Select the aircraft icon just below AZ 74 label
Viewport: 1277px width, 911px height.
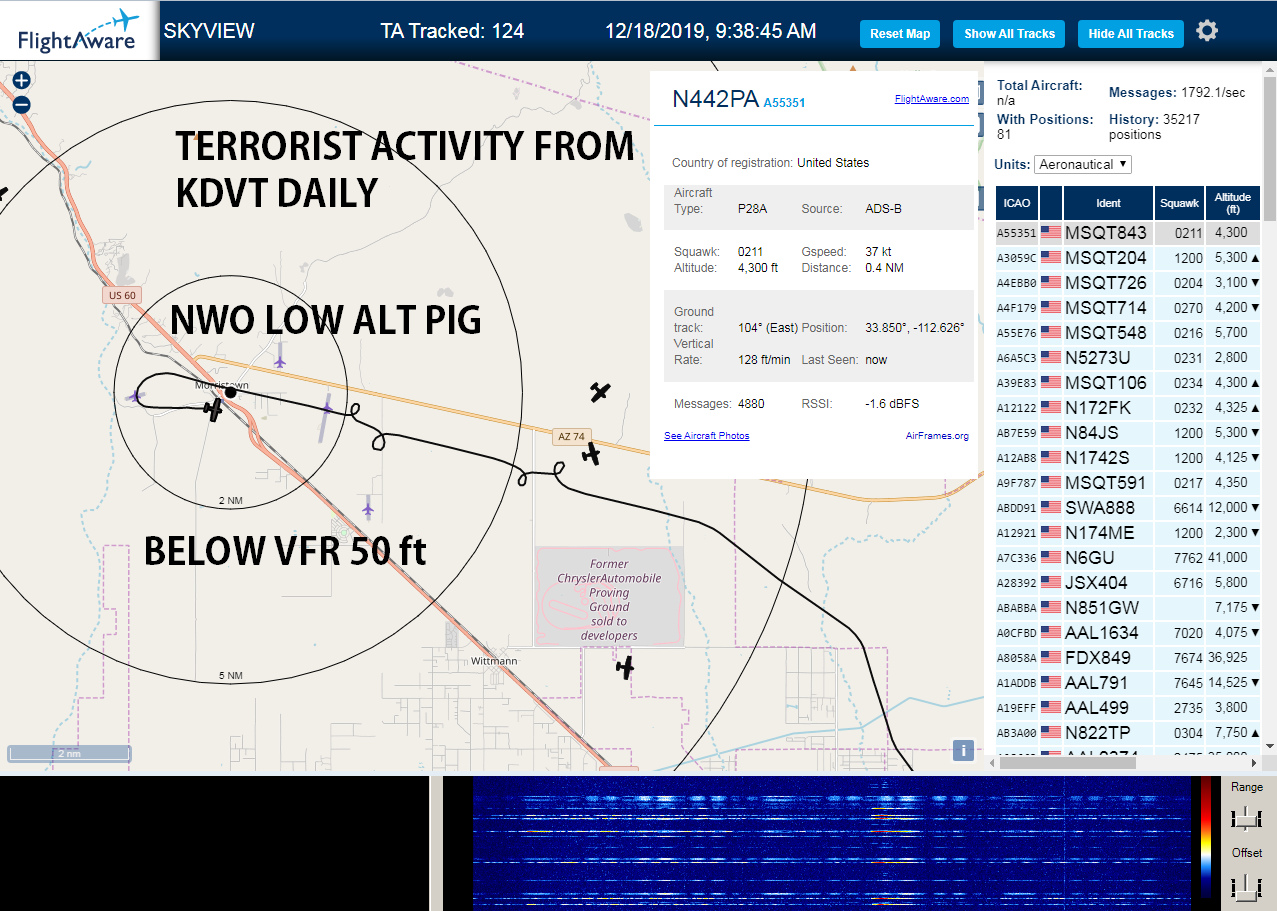[591, 455]
